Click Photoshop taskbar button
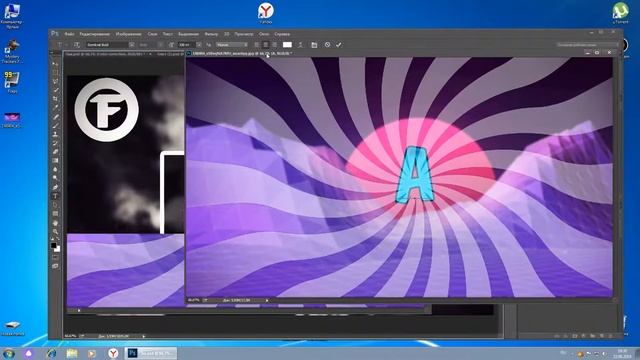The image size is (640, 360). (151, 353)
